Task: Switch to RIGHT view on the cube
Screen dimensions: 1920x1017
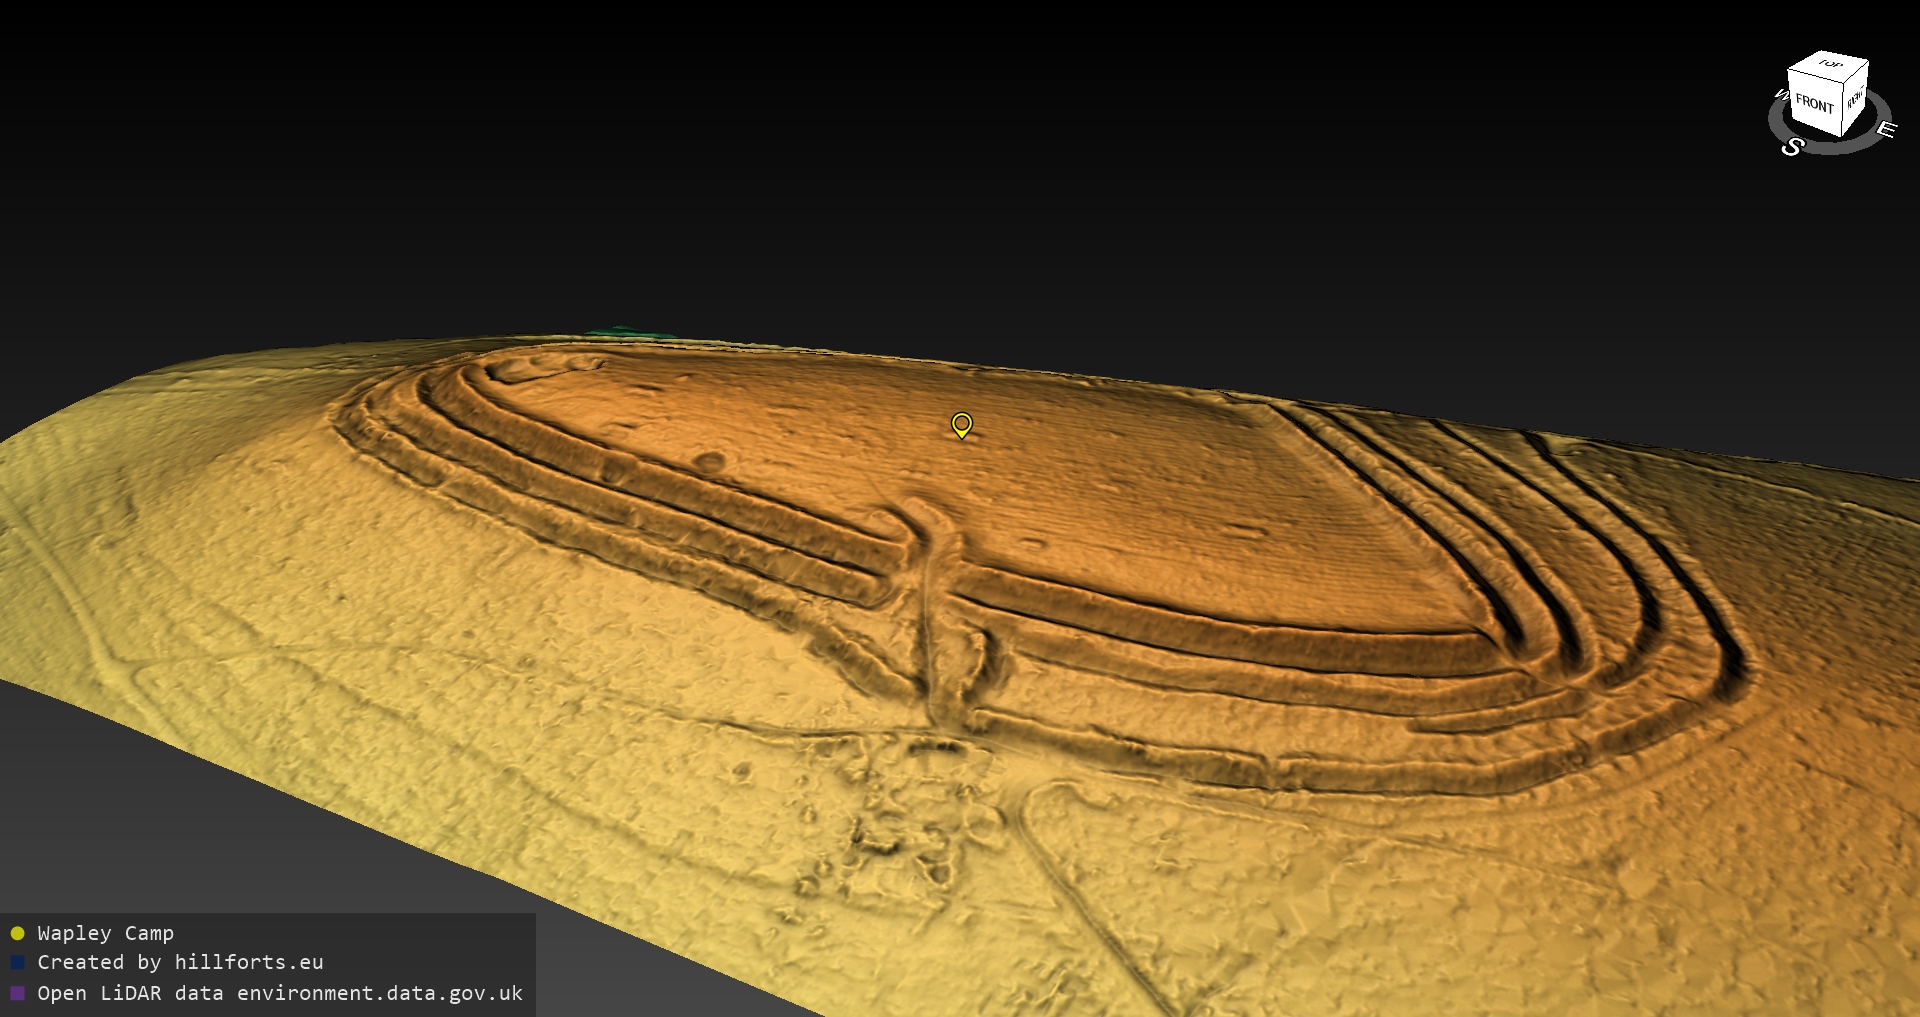Action: pyautogui.click(x=1855, y=98)
